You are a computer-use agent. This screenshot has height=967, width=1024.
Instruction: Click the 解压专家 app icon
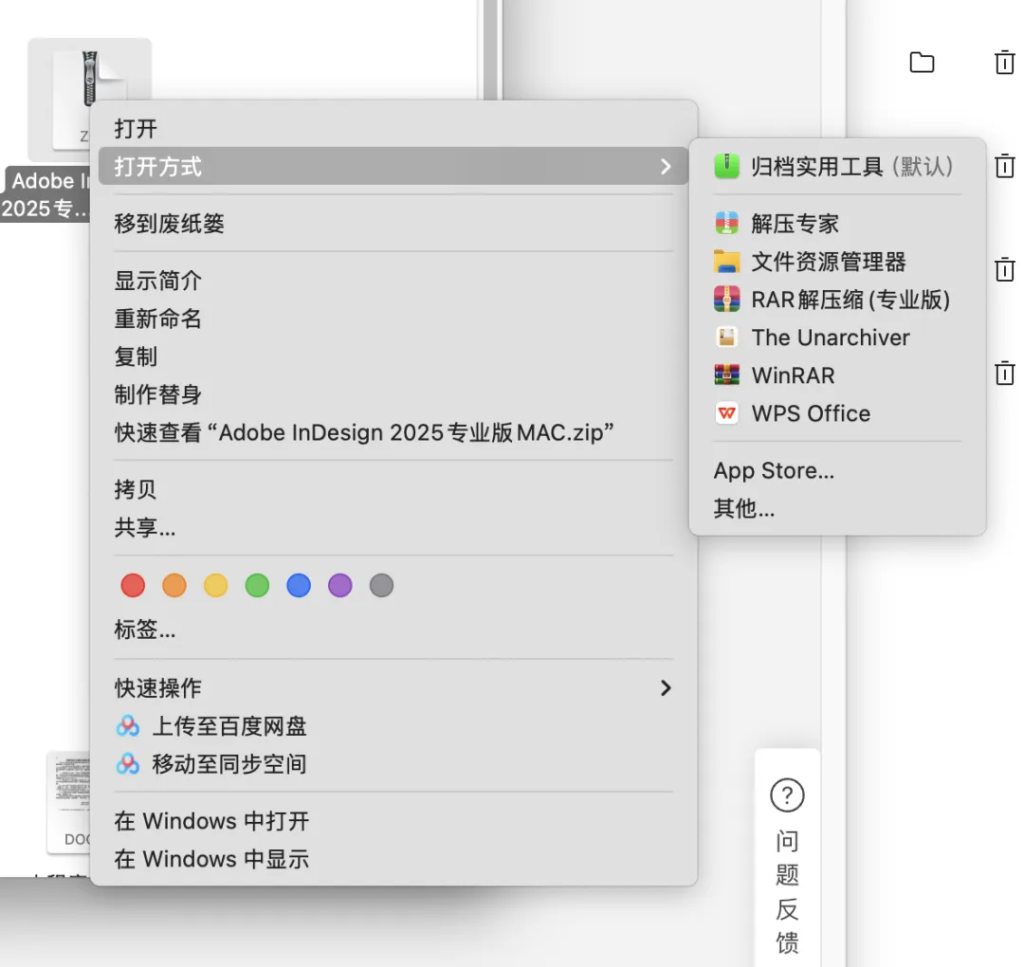pos(726,223)
